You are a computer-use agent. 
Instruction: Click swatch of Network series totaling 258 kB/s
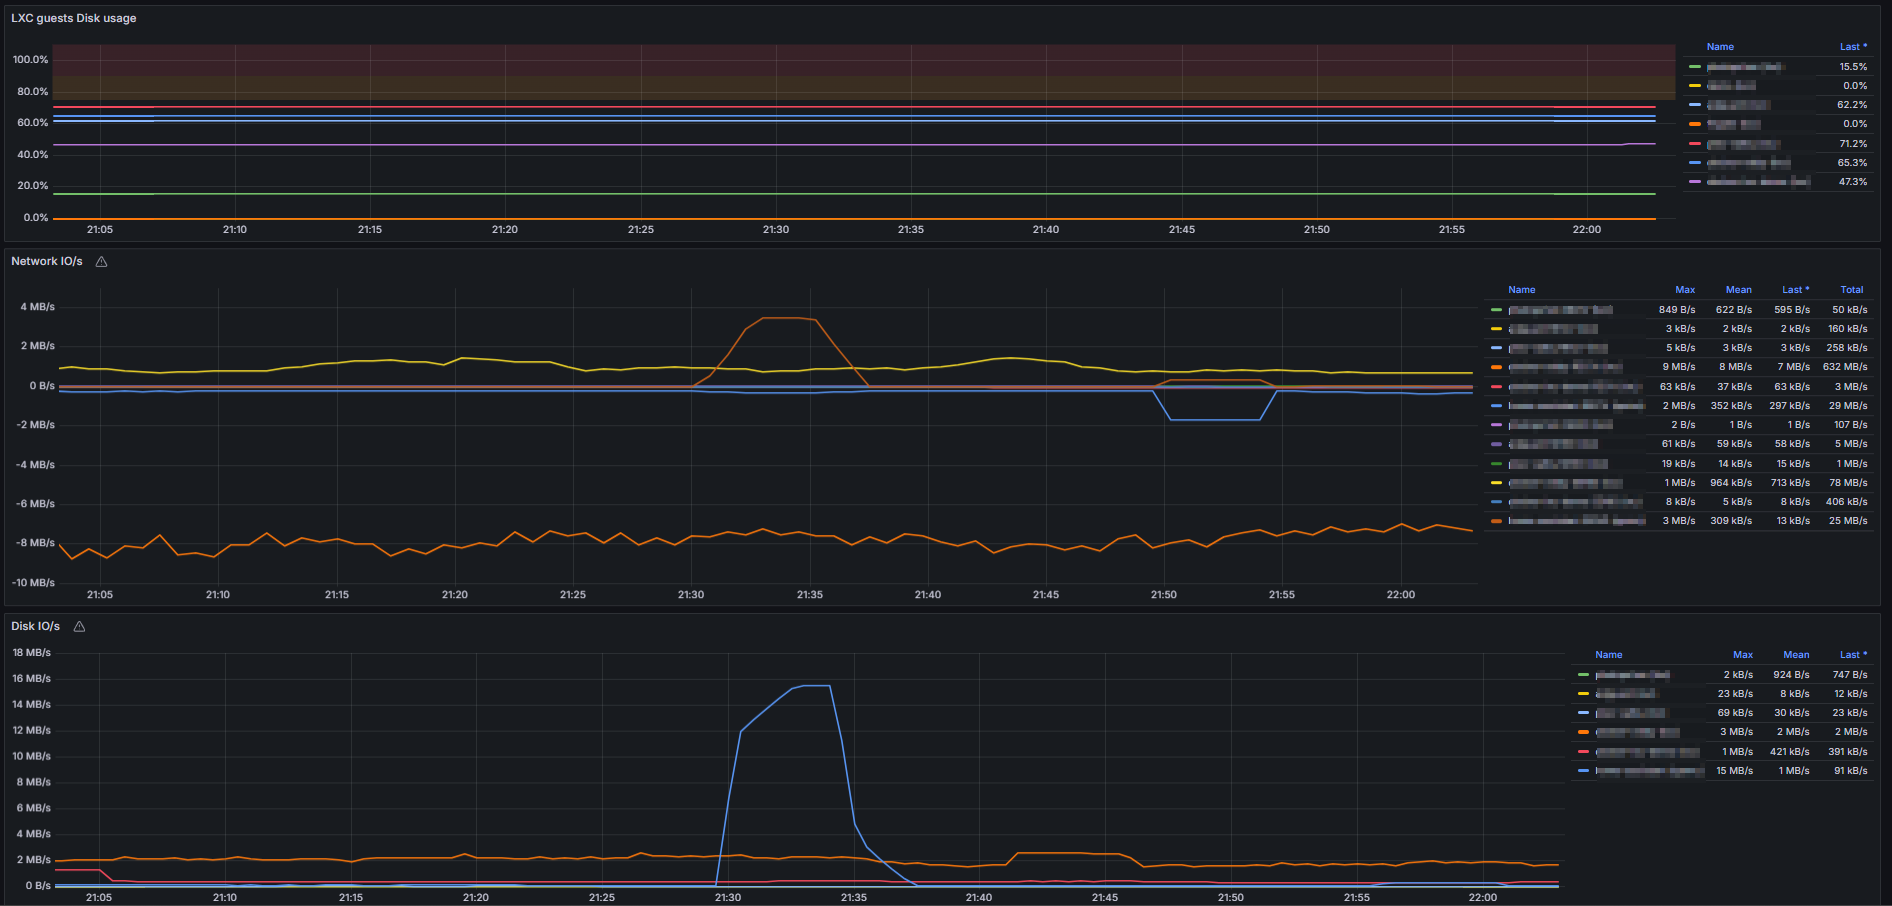point(1496,348)
